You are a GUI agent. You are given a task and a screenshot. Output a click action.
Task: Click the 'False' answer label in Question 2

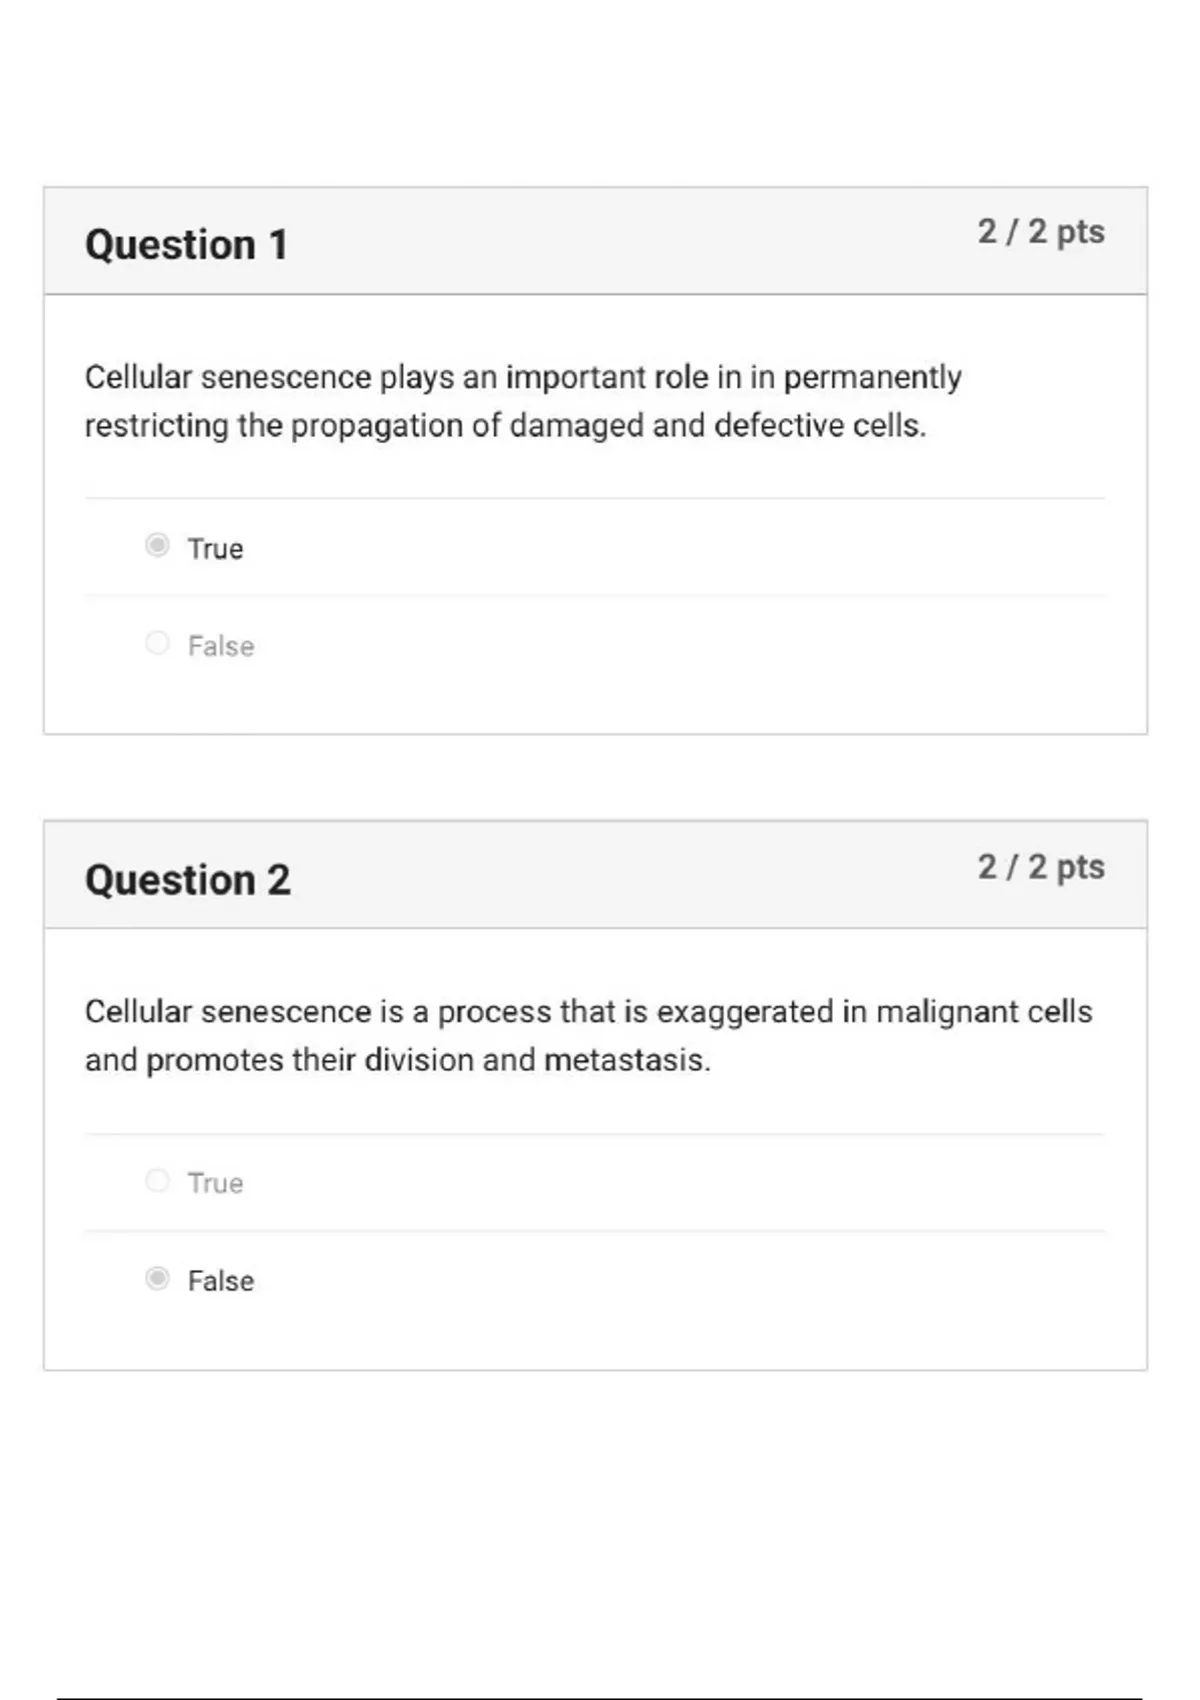point(221,1281)
